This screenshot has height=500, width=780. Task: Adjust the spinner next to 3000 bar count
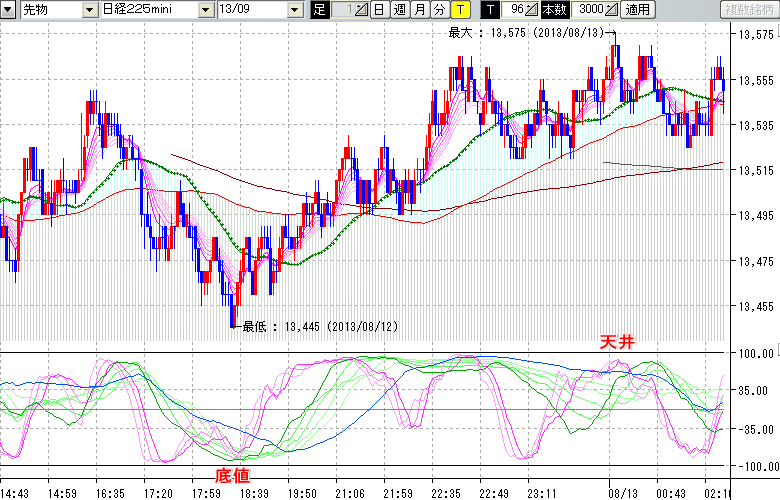(x=612, y=10)
